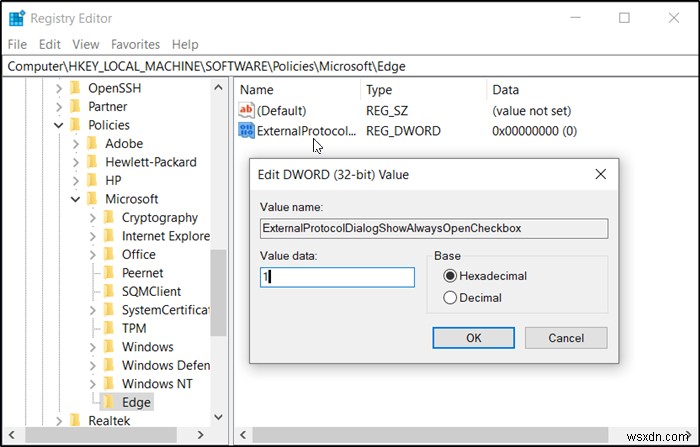Open the Edit menu
This screenshot has height=447, width=700.
(x=50, y=44)
